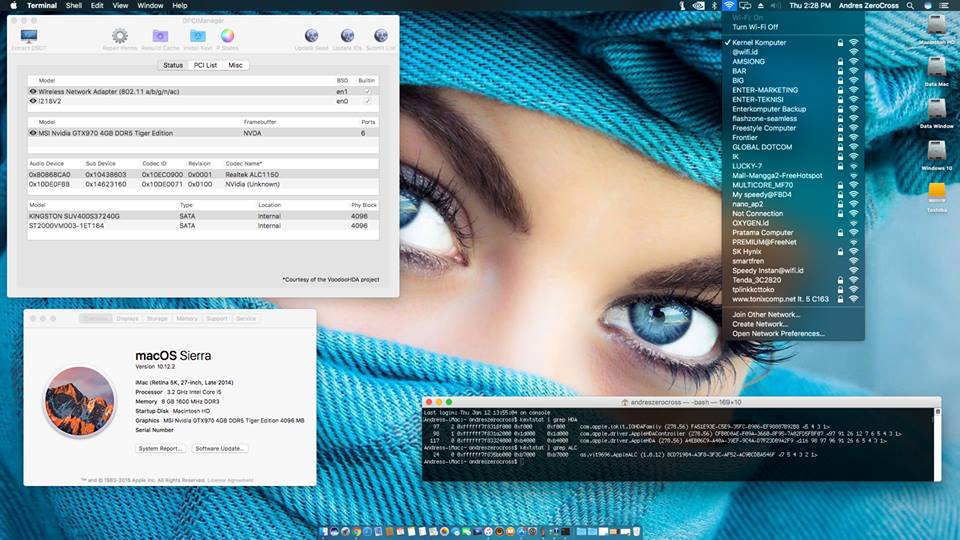
Task: Click Andres ZeroCross user name in menu bar
Action: pyautogui.click(x=868, y=6)
